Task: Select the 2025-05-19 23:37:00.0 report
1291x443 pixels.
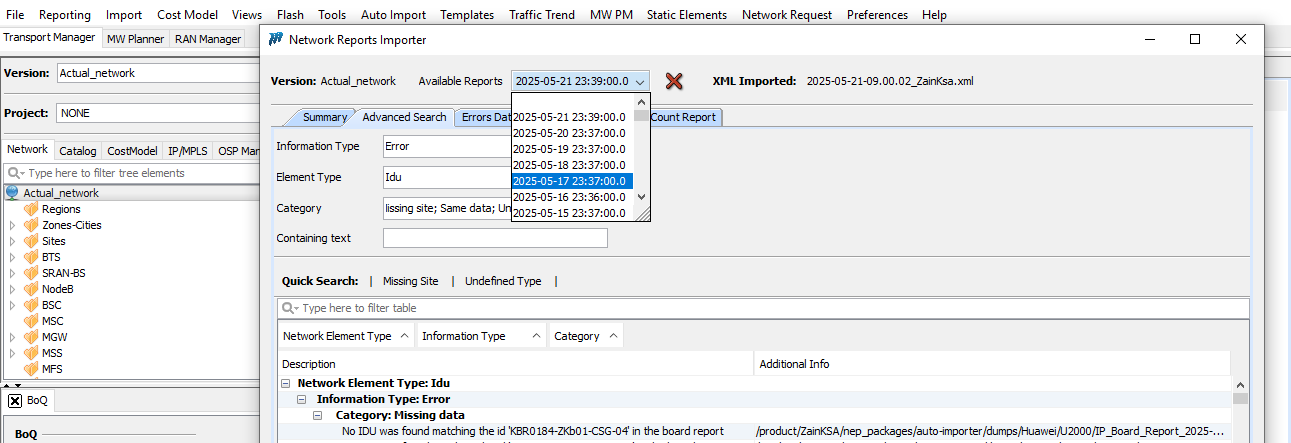Action: [x=569, y=149]
